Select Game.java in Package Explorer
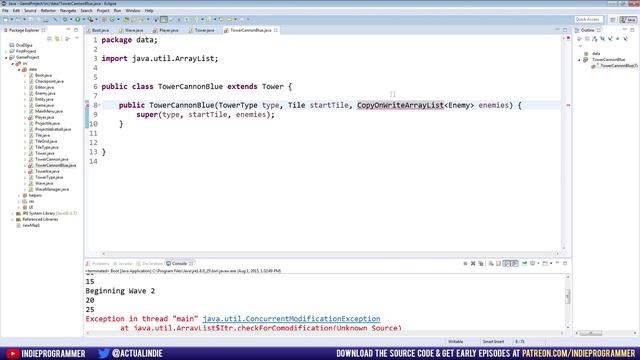Image resolution: width=640 pixels, height=360 pixels. tap(44, 105)
